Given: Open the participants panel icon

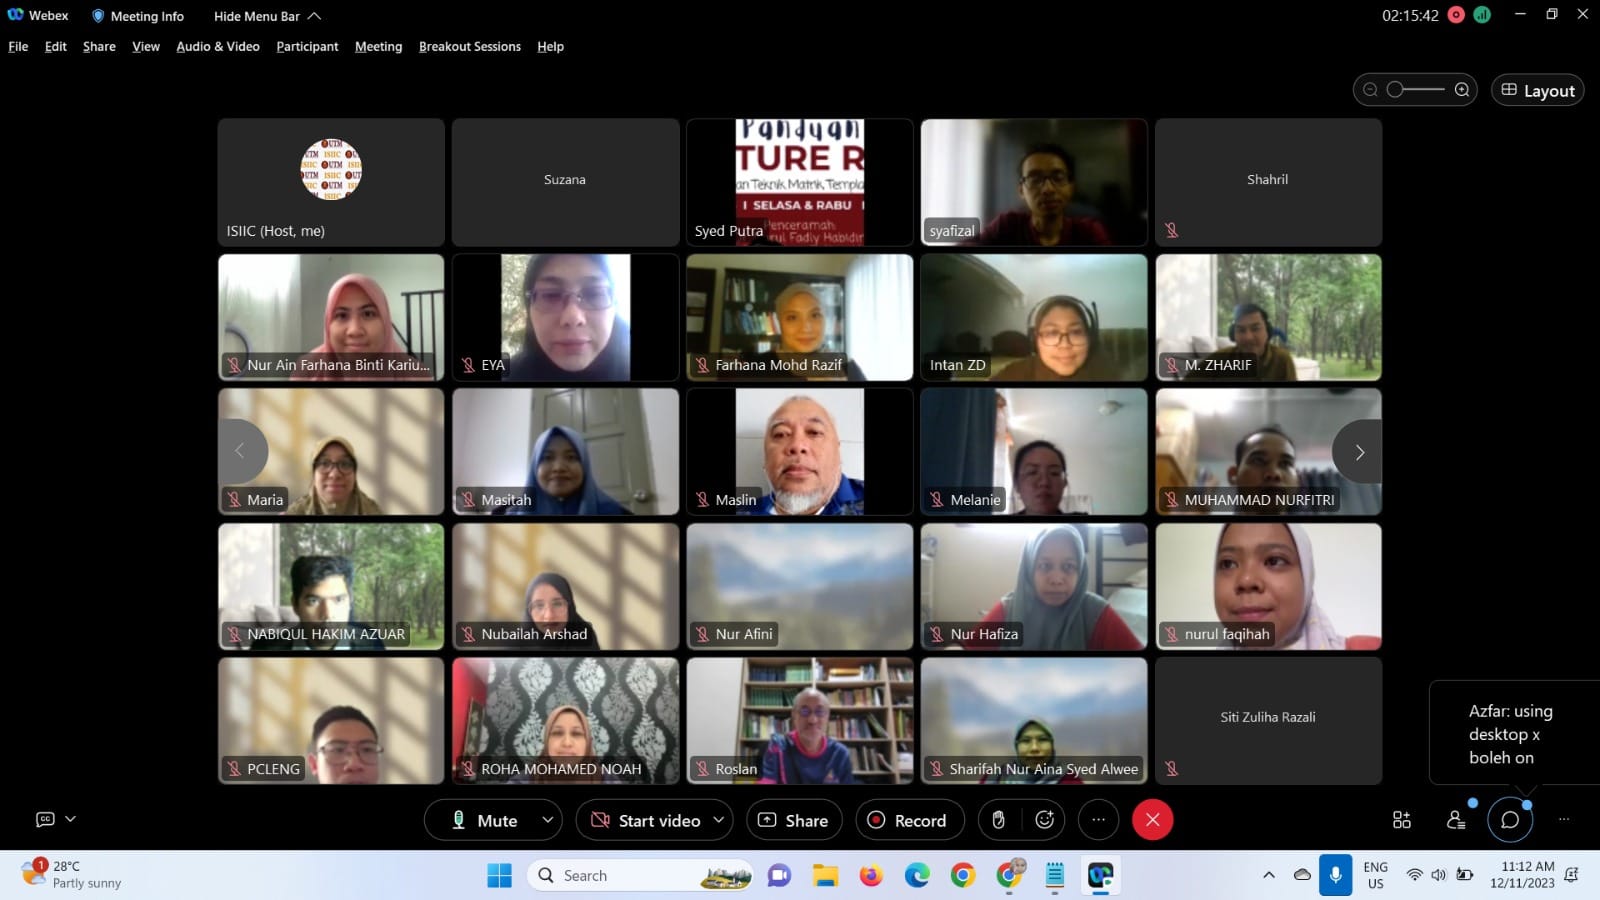Looking at the screenshot, I should (x=1456, y=820).
